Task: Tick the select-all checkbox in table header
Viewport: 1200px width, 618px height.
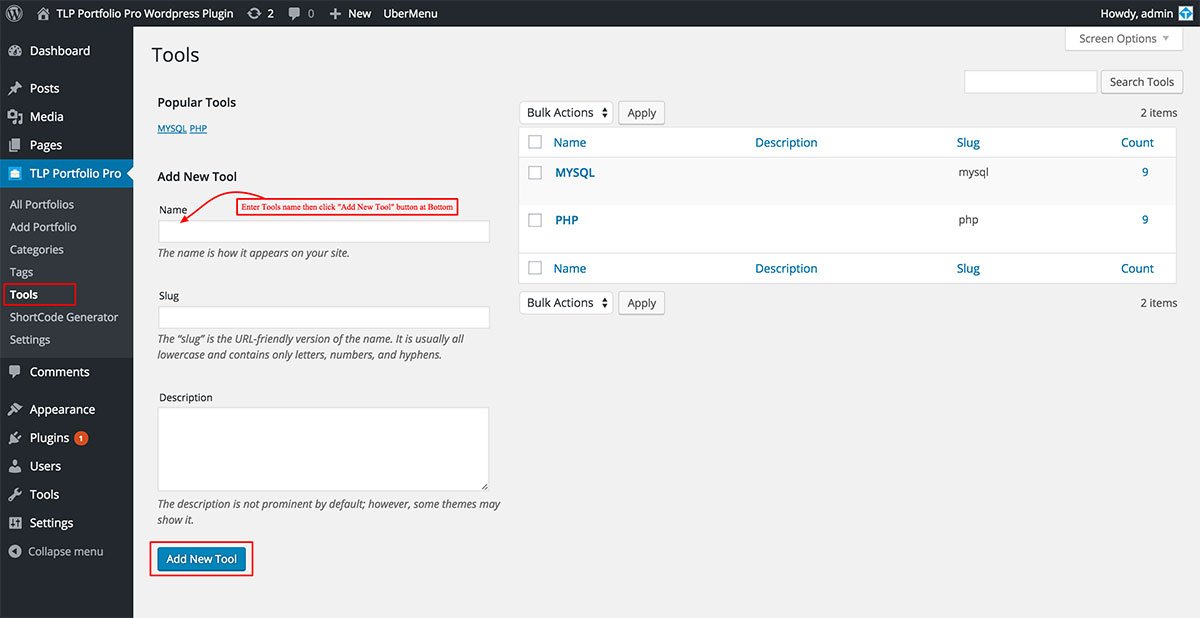Action: (535, 143)
